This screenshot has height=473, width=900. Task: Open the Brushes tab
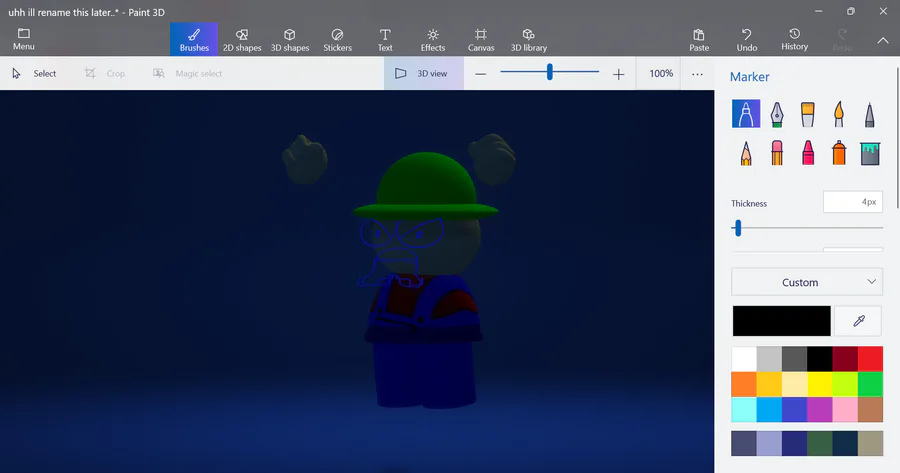tap(194, 39)
